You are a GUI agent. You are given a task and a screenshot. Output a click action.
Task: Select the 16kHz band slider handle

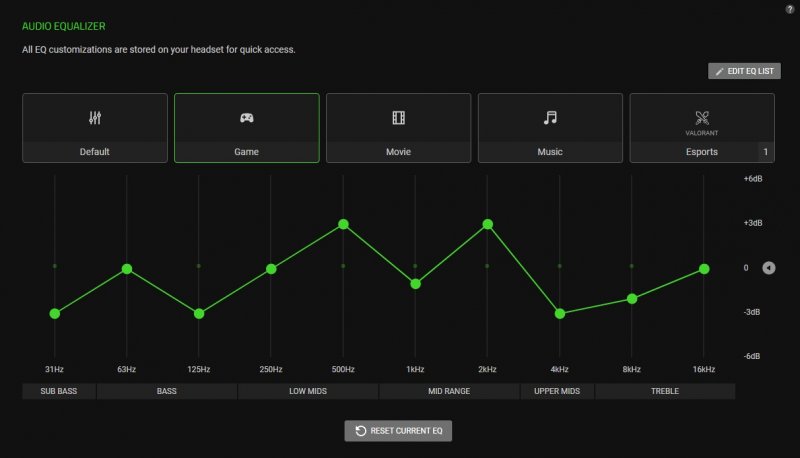(x=704, y=269)
